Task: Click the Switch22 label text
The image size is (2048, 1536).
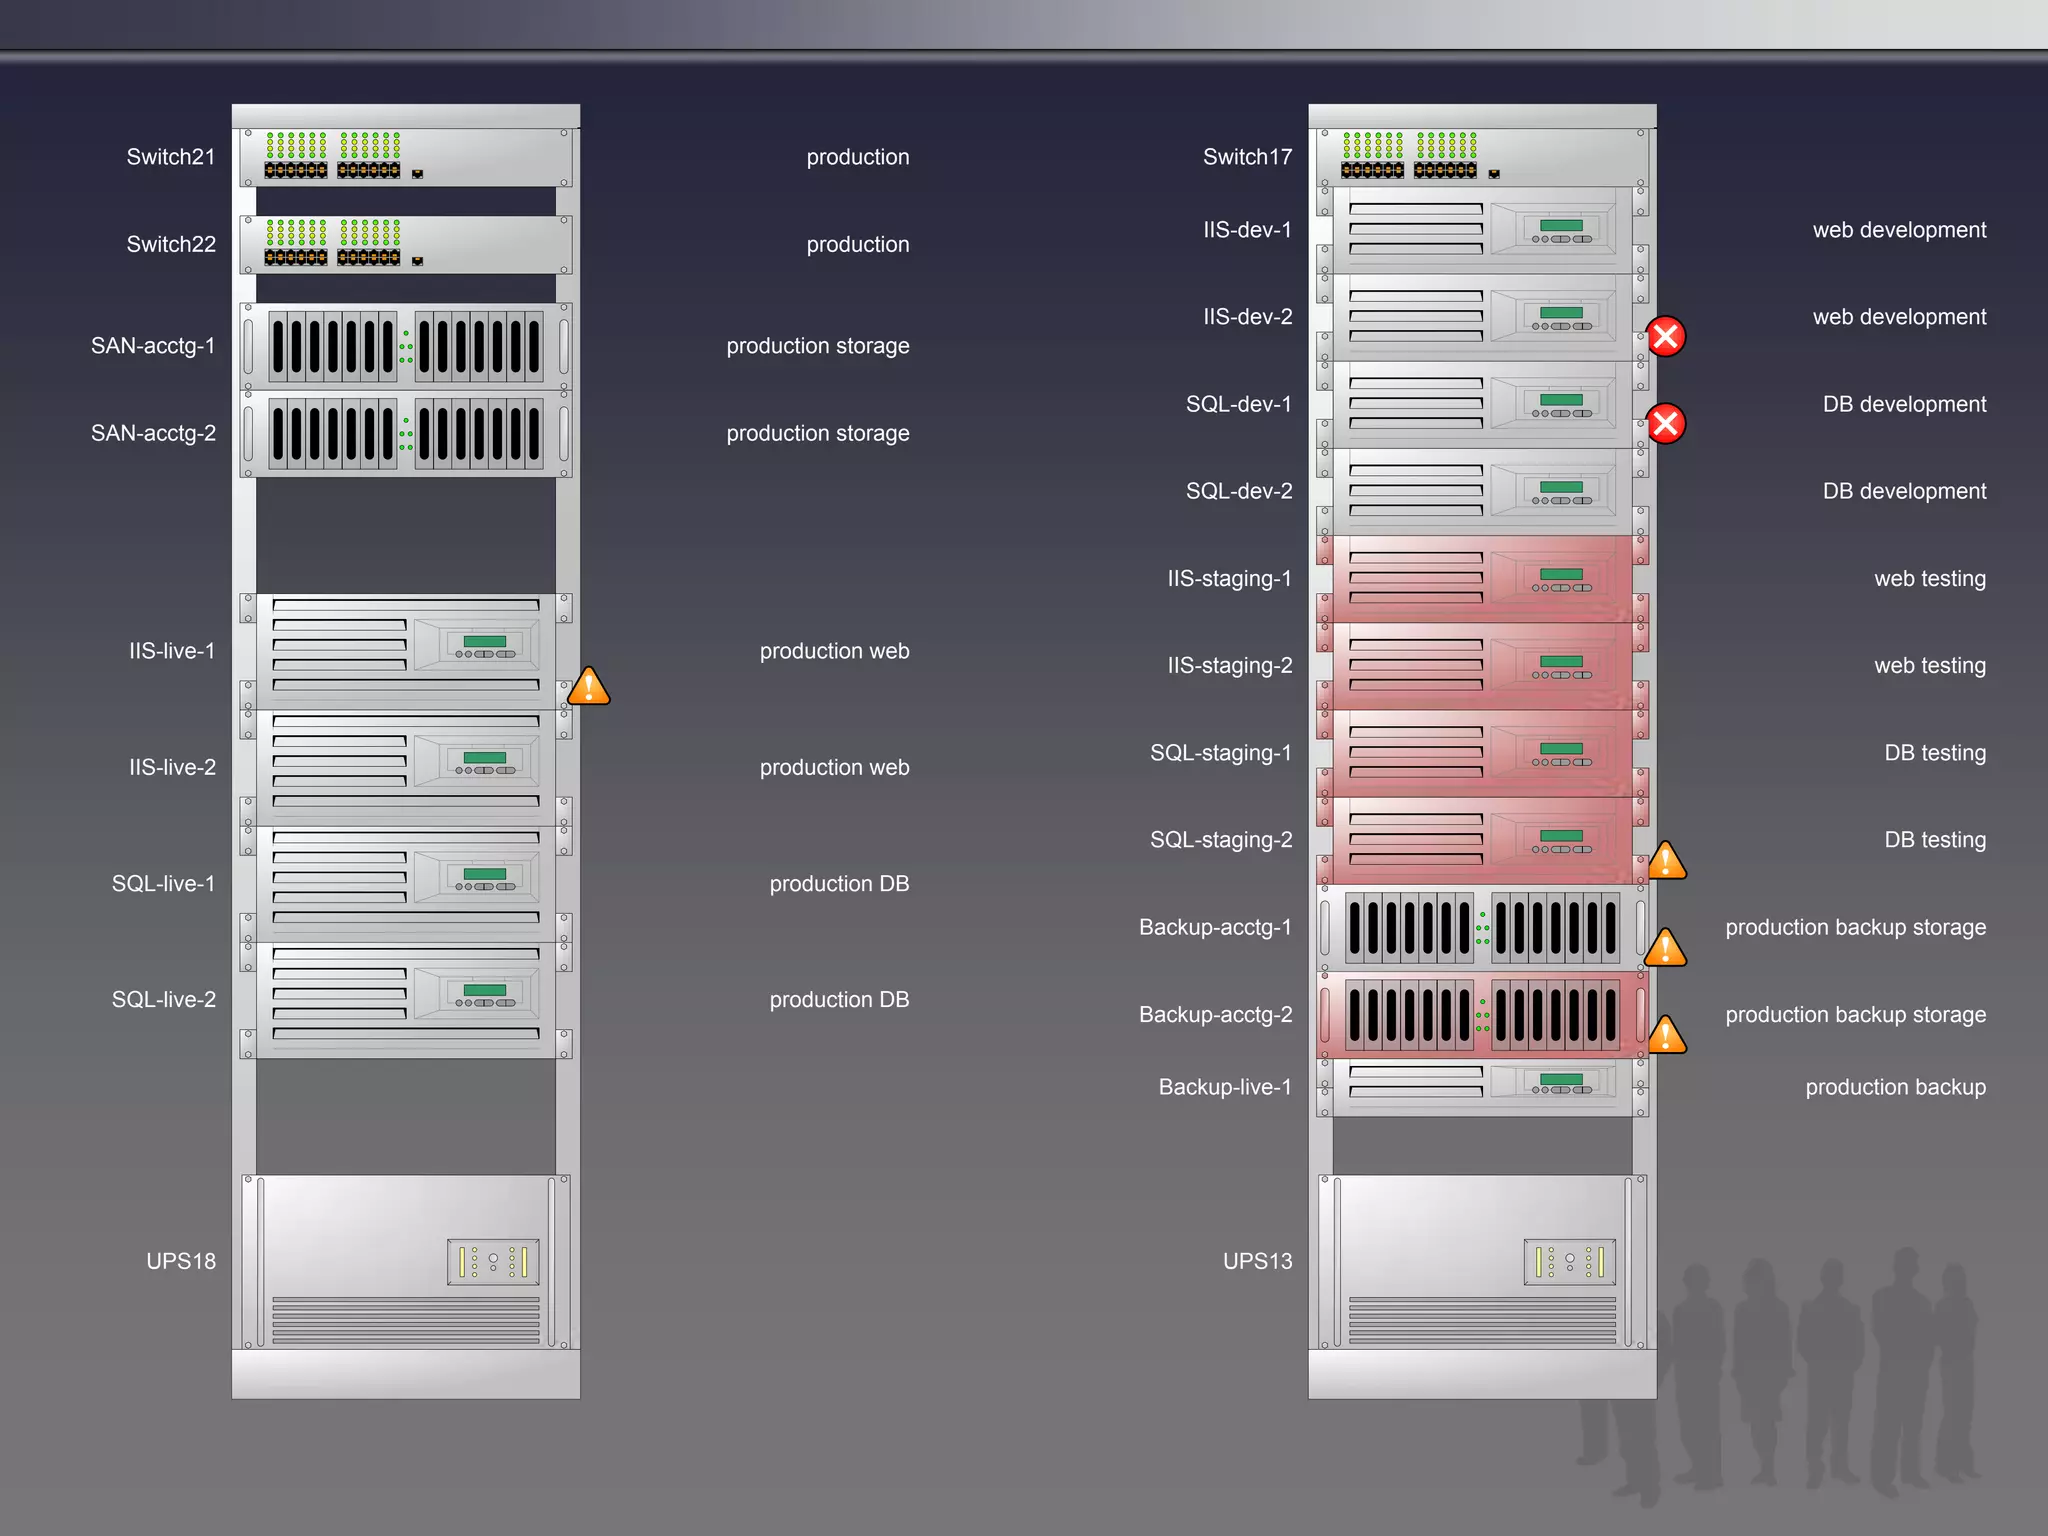Action: coord(171,244)
